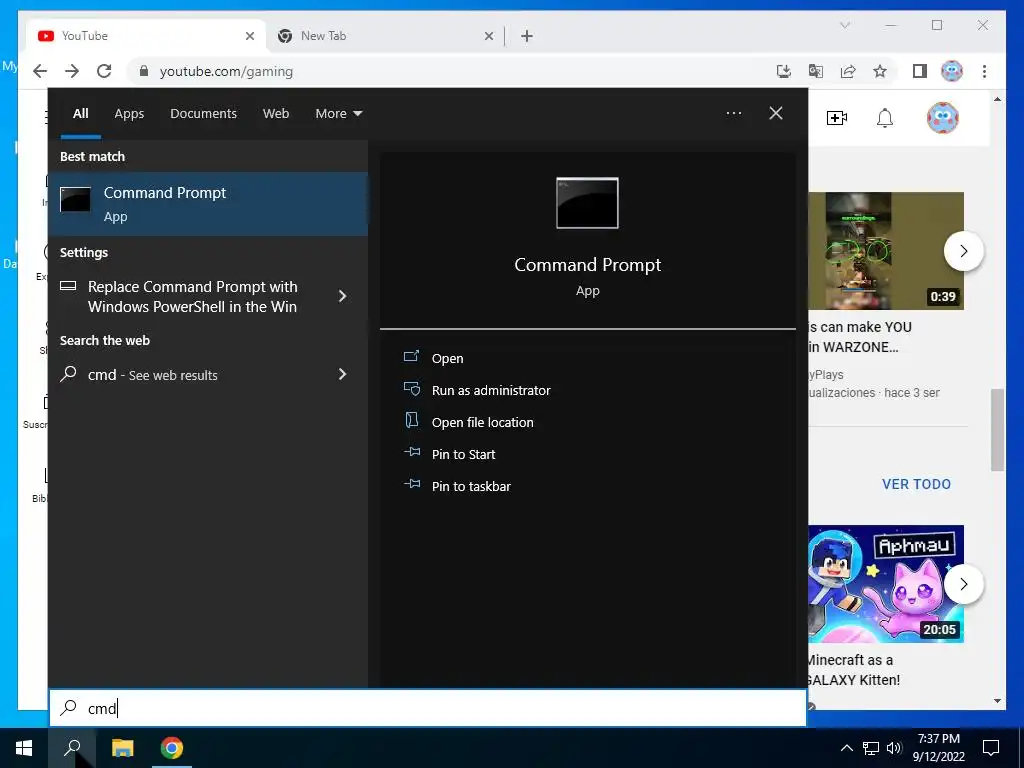Switch to the Apps search filter tab
The height and width of the screenshot is (768, 1024).
tap(129, 114)
